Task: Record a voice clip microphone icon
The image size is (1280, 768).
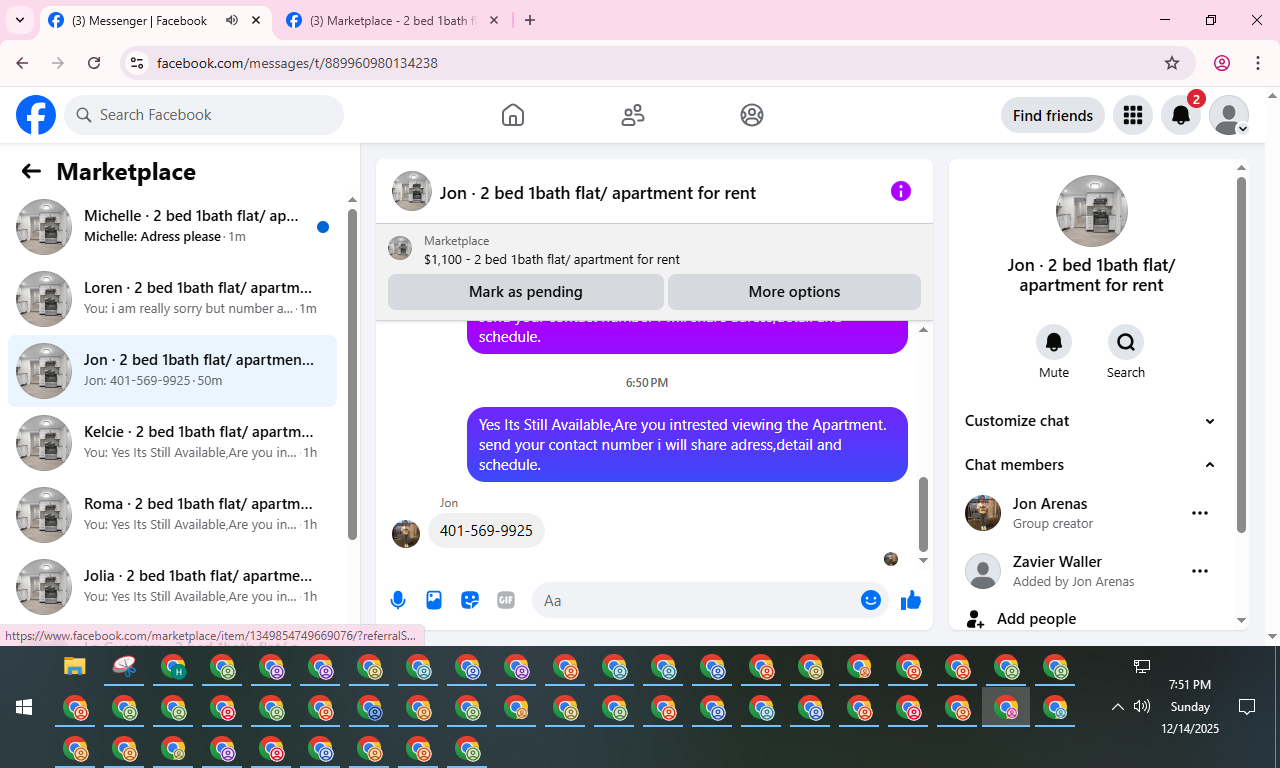Action: click(398, 600)
